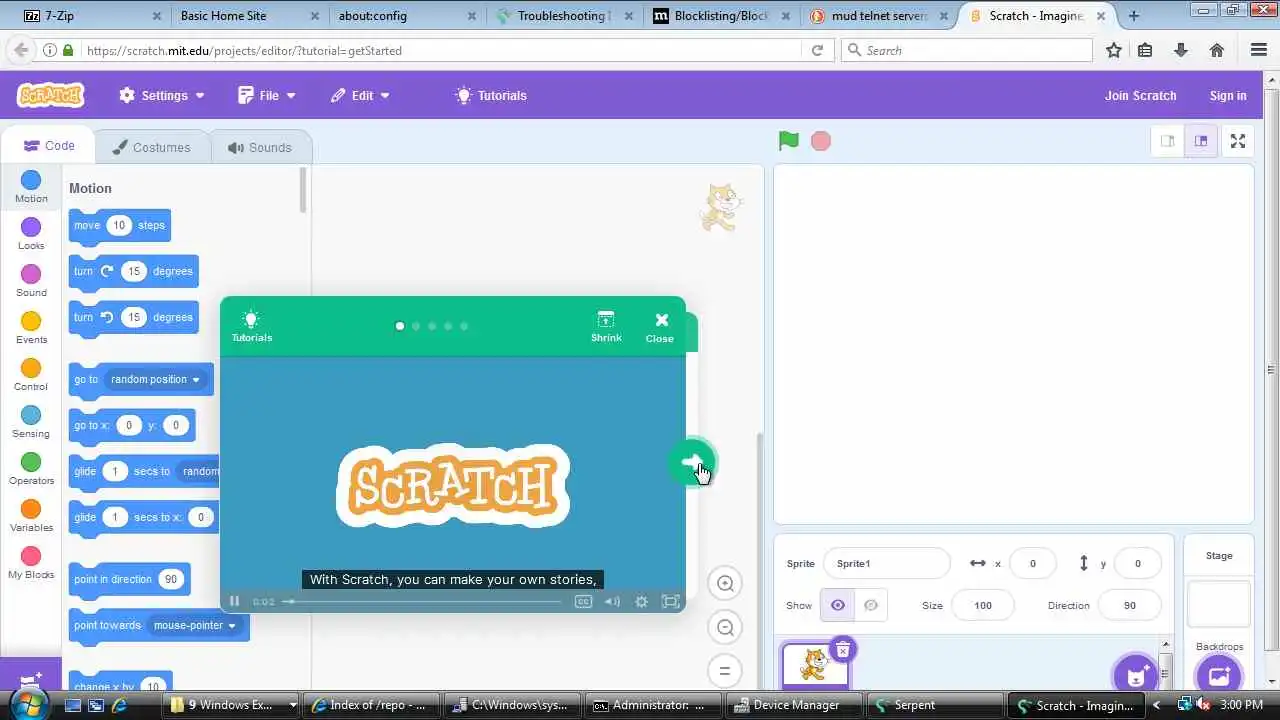Open Tutorials in the menu bar

point(491,95)
